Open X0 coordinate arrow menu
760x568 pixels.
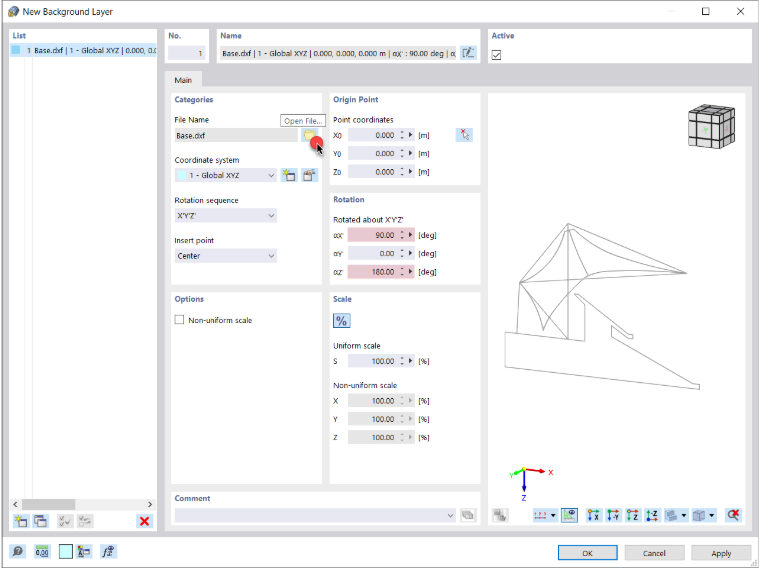pyautogui.click(x=411, y=135)
